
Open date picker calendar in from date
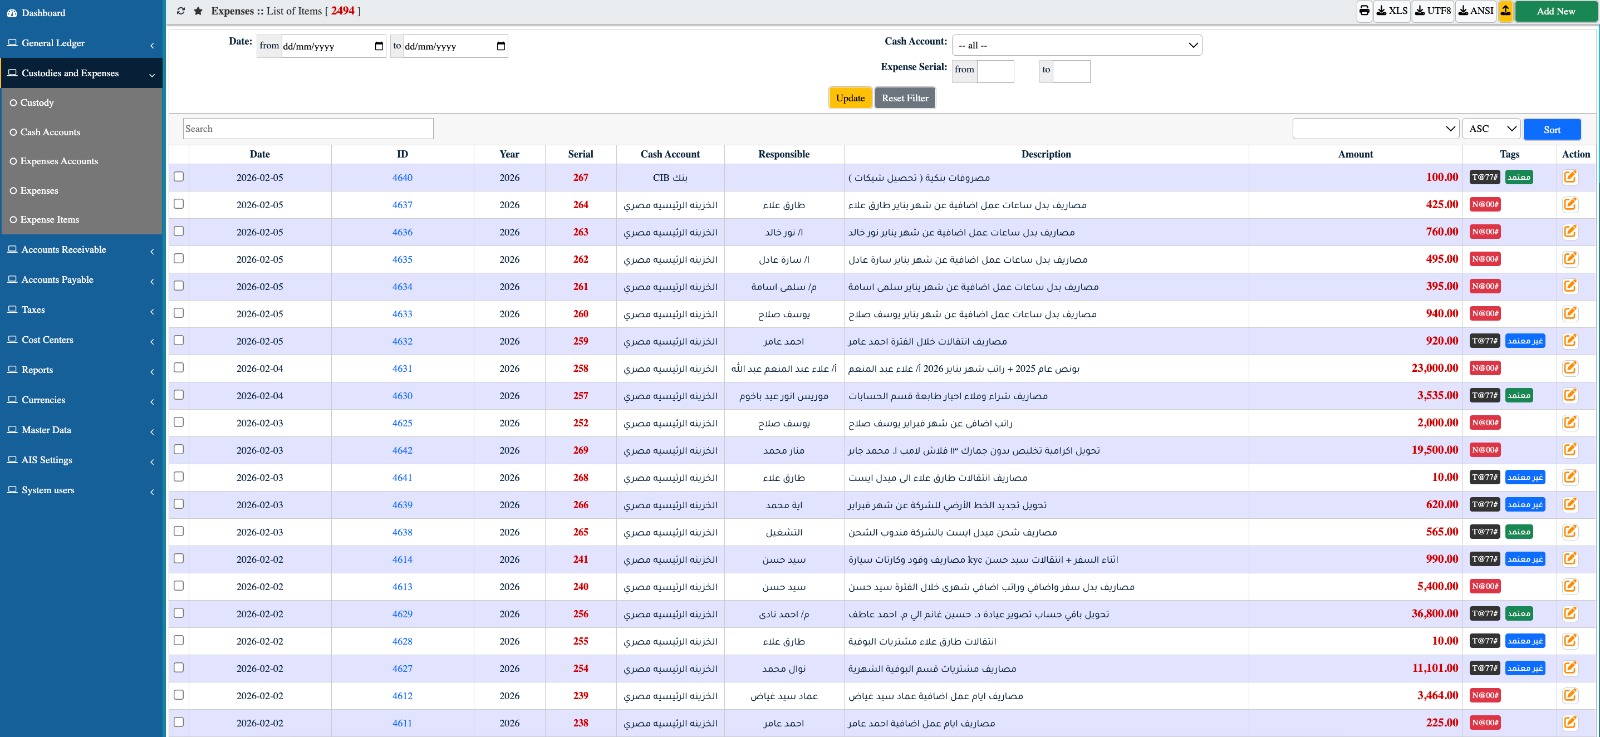tap(379, 46)
